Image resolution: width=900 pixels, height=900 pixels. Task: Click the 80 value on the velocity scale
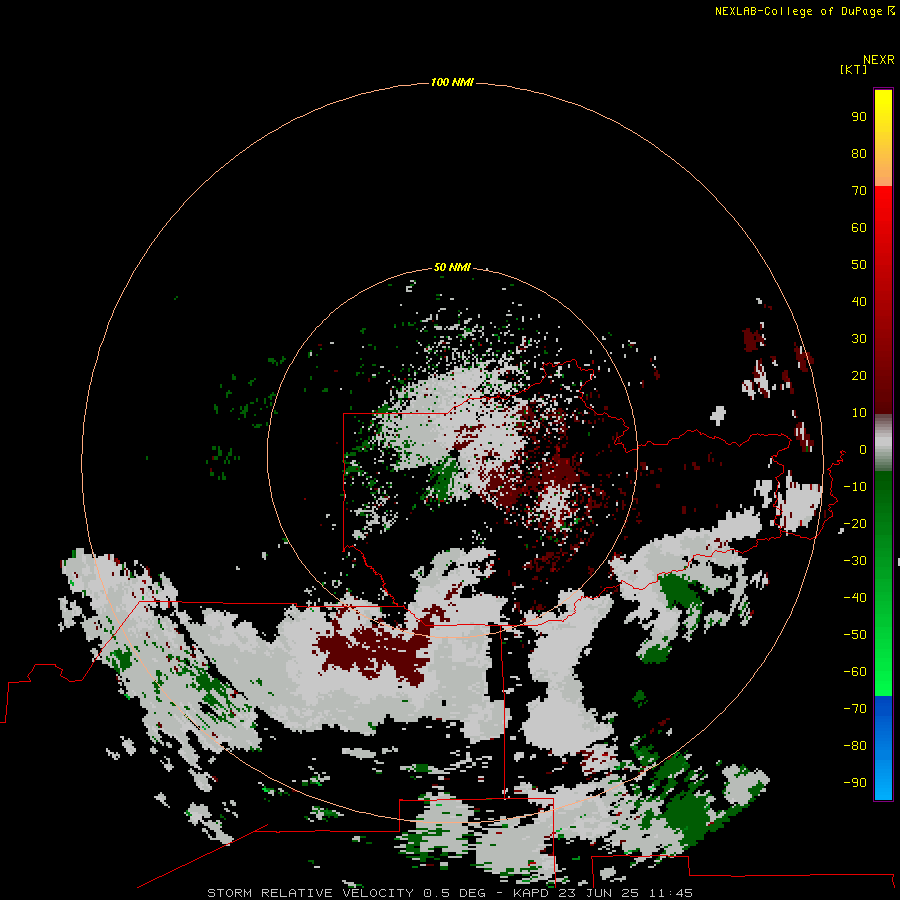point(859,153)
